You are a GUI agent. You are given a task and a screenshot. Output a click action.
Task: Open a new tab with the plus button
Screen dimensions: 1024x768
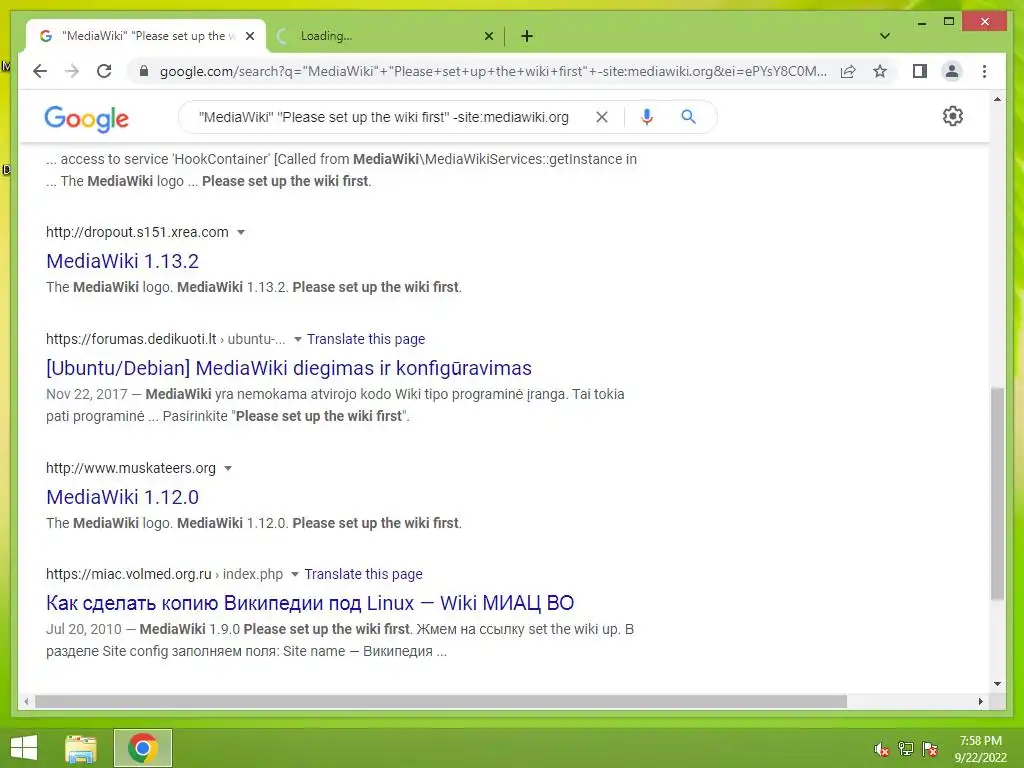(x=527, y=36)
